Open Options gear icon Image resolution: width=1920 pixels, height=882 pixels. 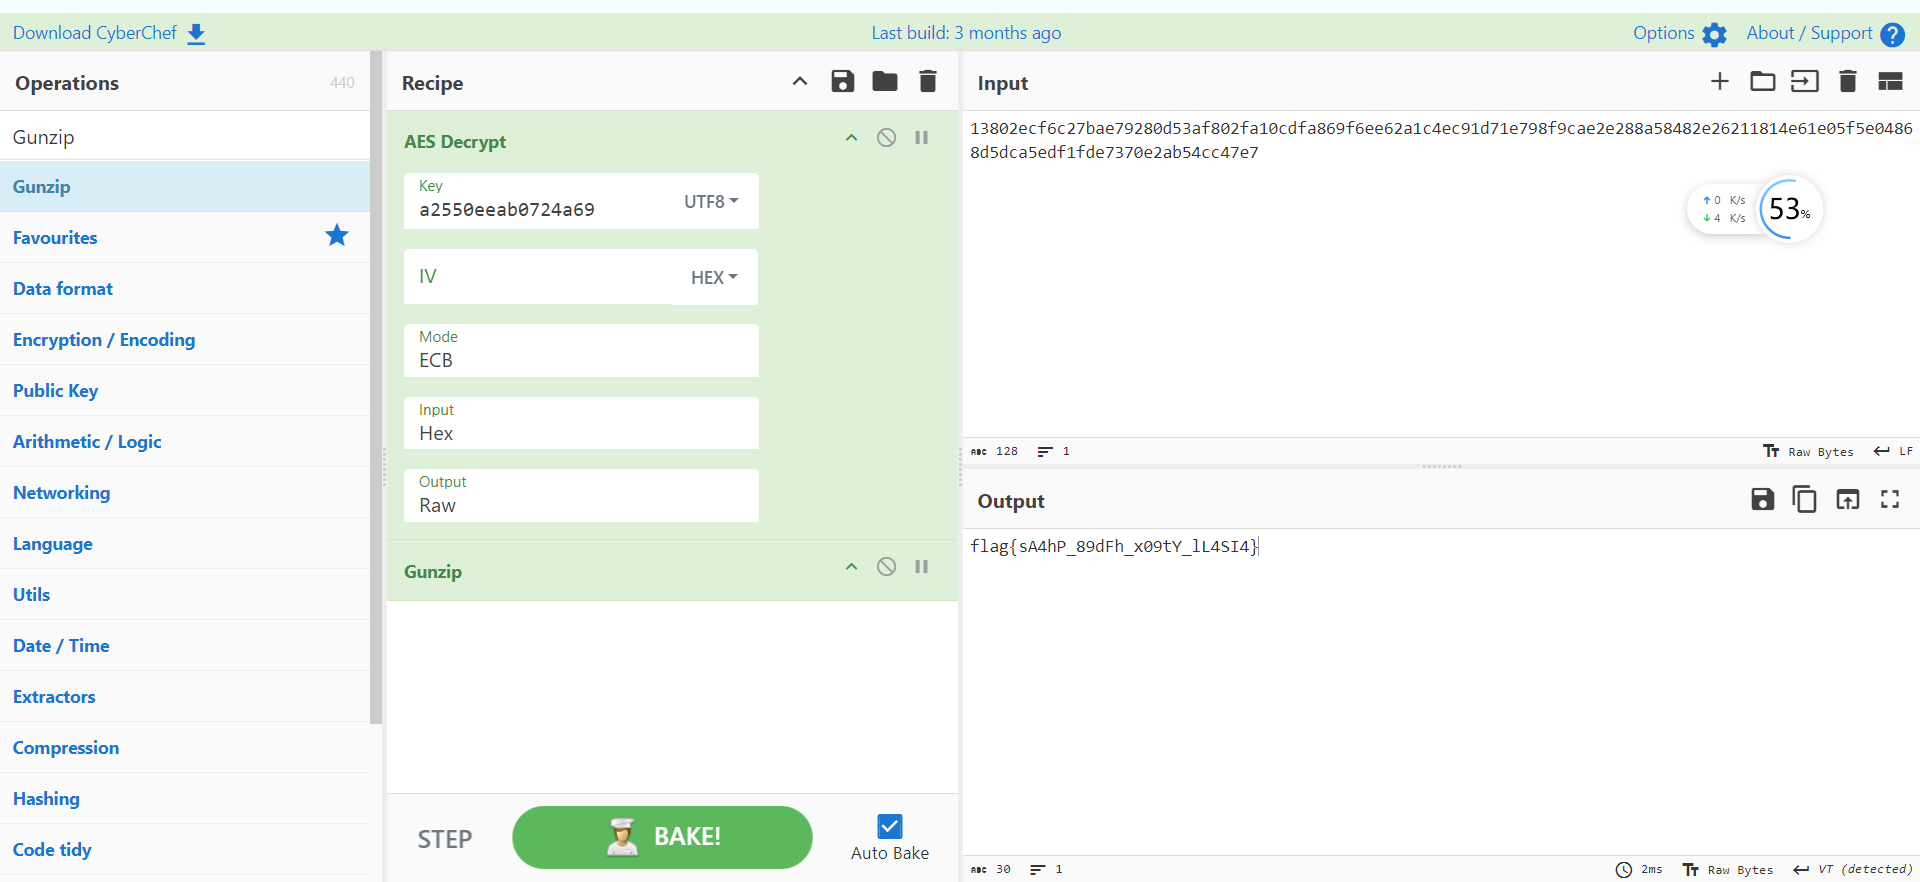[x=1714, y=34]
